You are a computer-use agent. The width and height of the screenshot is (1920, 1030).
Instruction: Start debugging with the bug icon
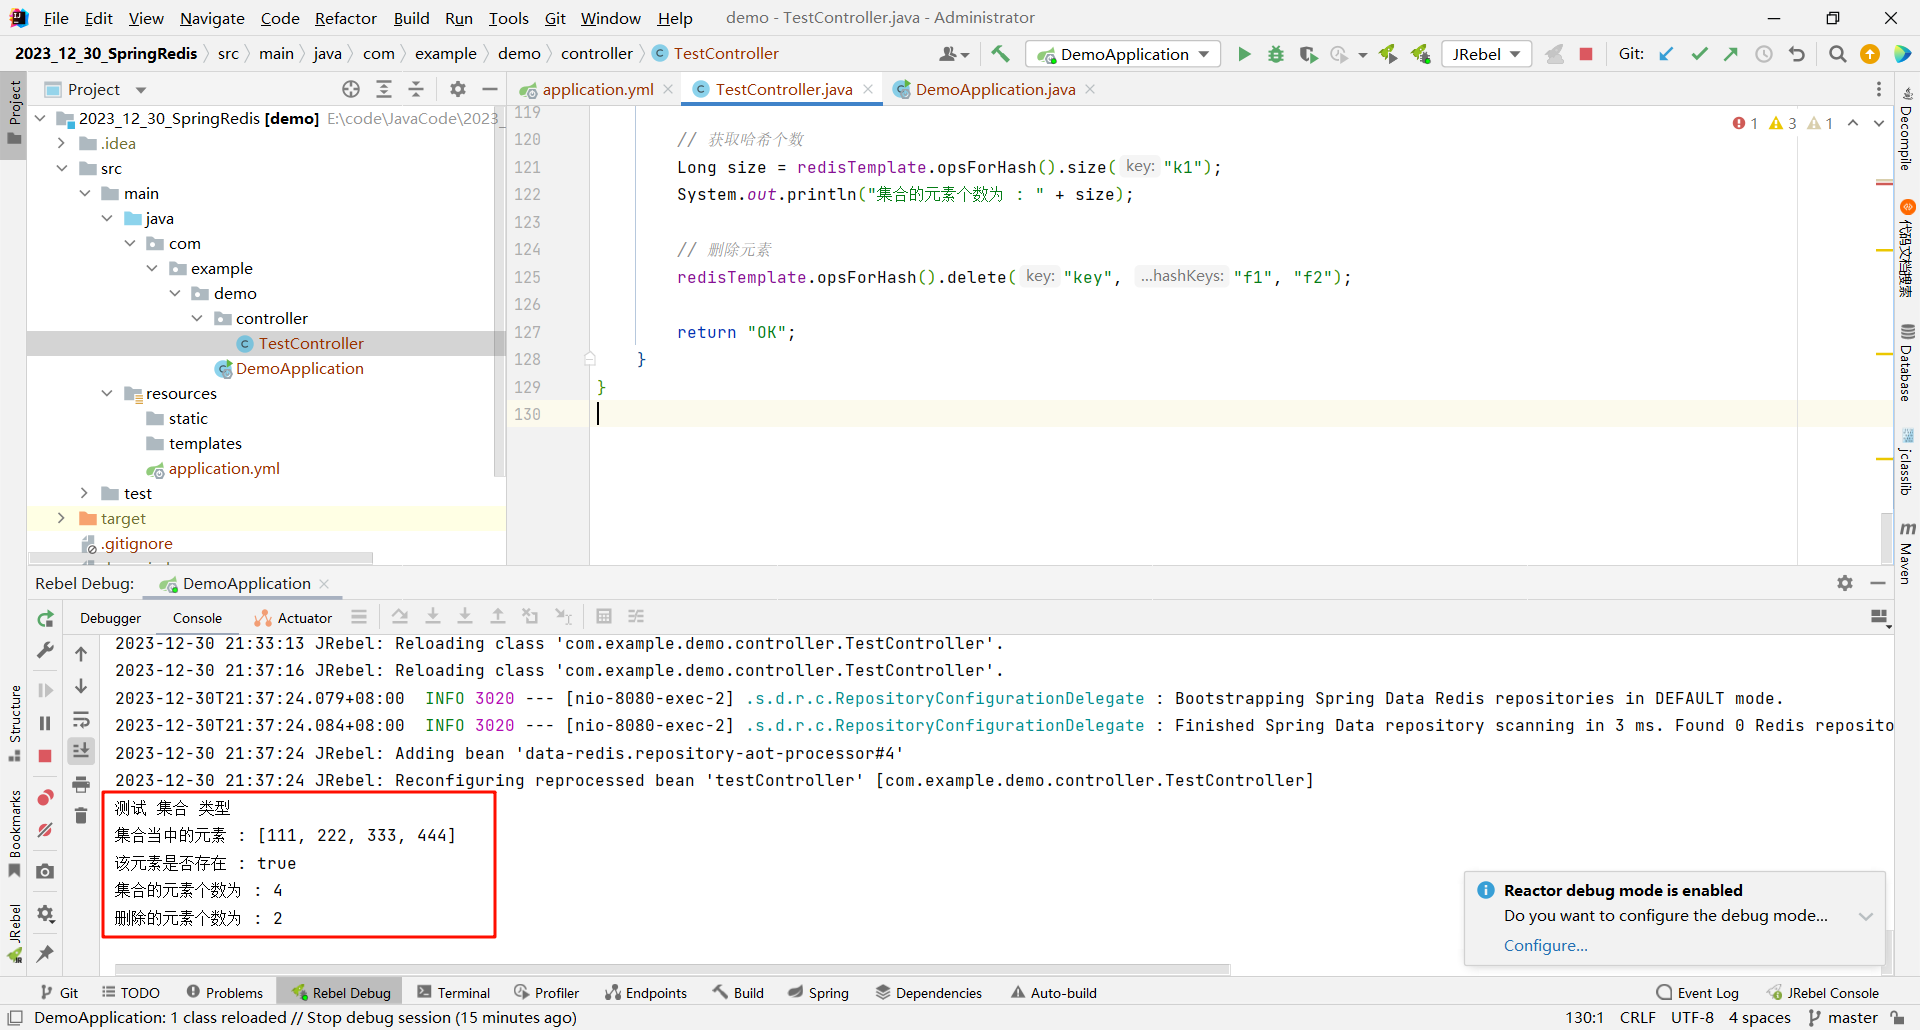pos(1276,54)
